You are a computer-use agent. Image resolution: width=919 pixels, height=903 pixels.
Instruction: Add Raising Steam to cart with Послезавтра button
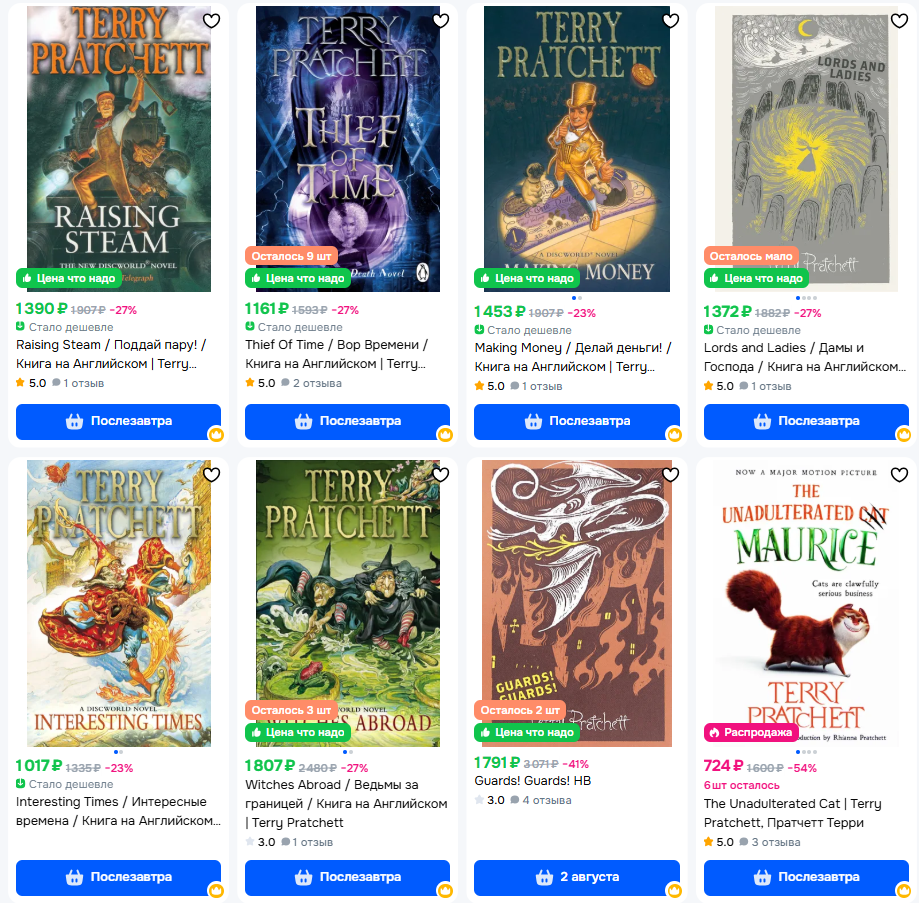[118, 421]
